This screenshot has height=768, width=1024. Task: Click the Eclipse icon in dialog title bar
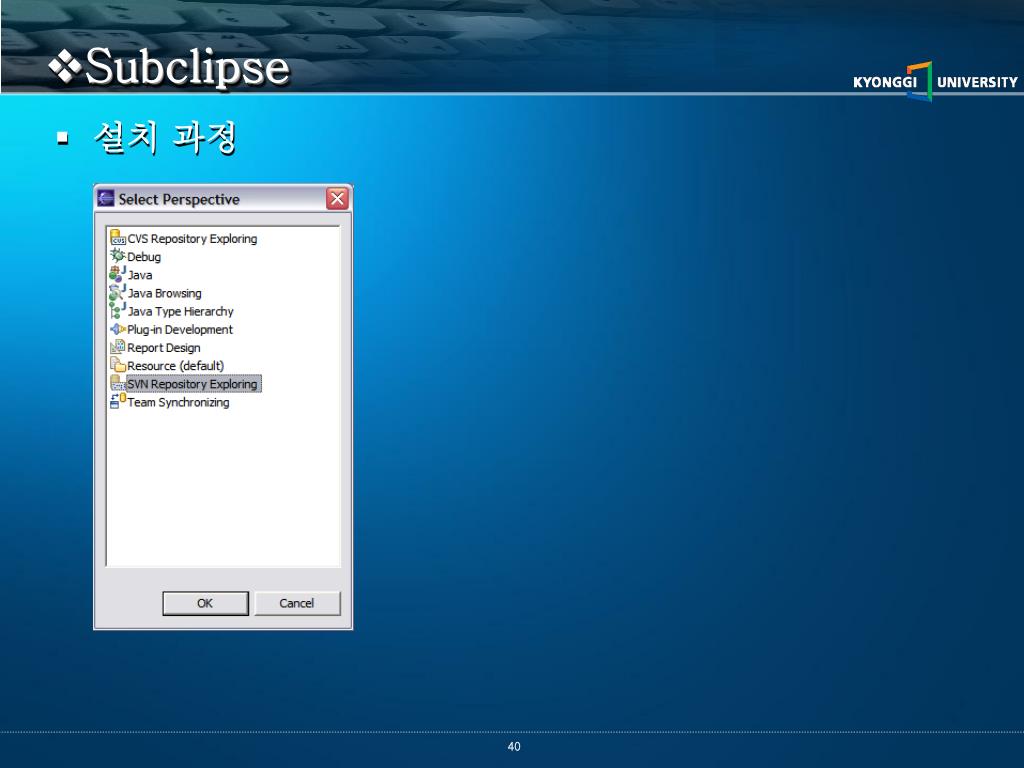pos(106,199)
